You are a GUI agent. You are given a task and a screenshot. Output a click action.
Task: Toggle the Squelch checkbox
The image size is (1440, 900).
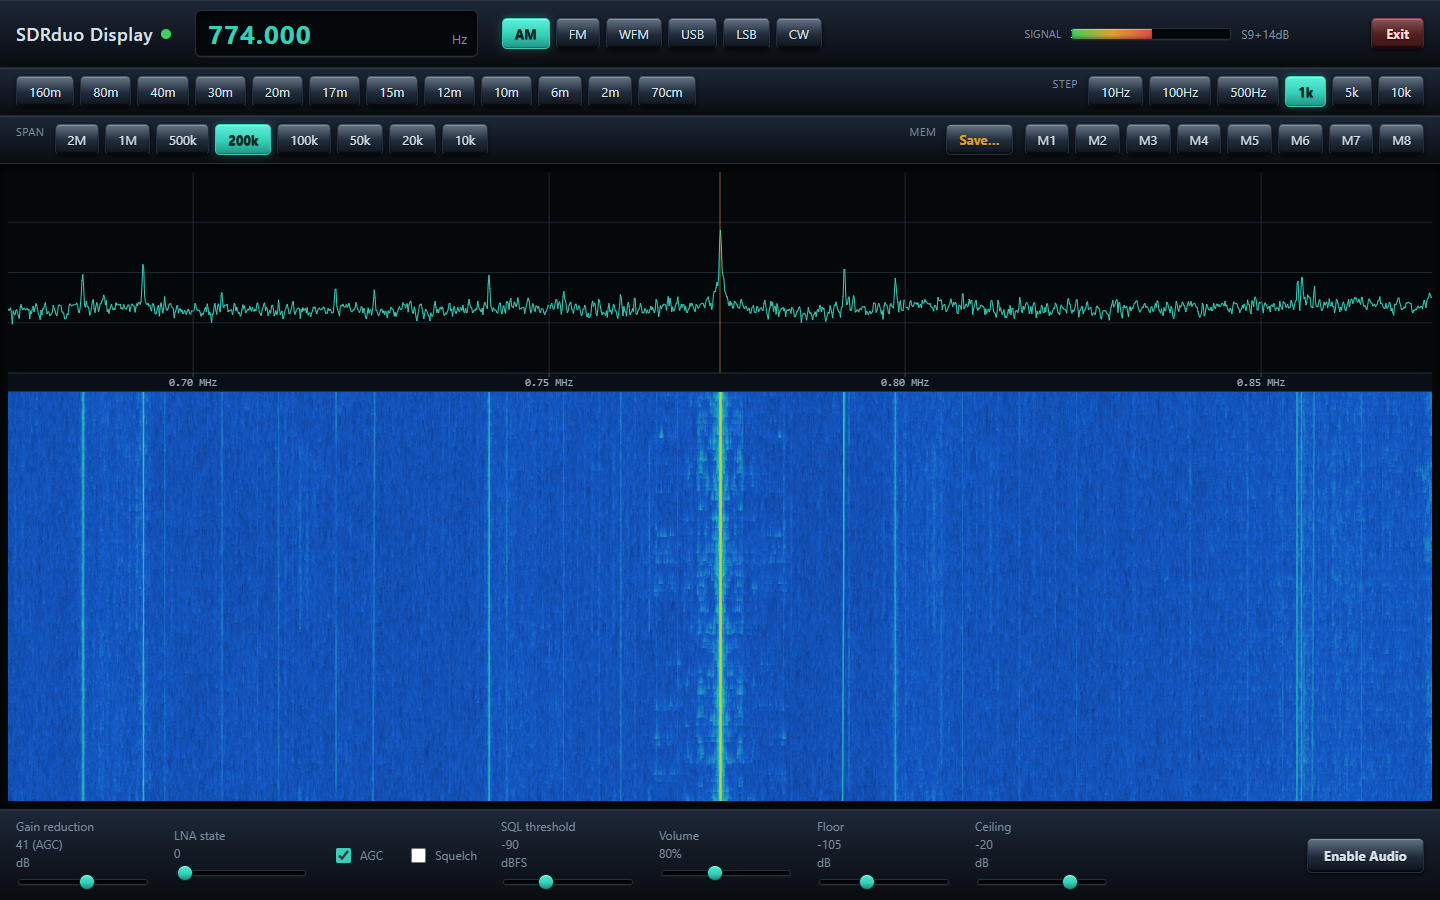click(x=418, y=855)
